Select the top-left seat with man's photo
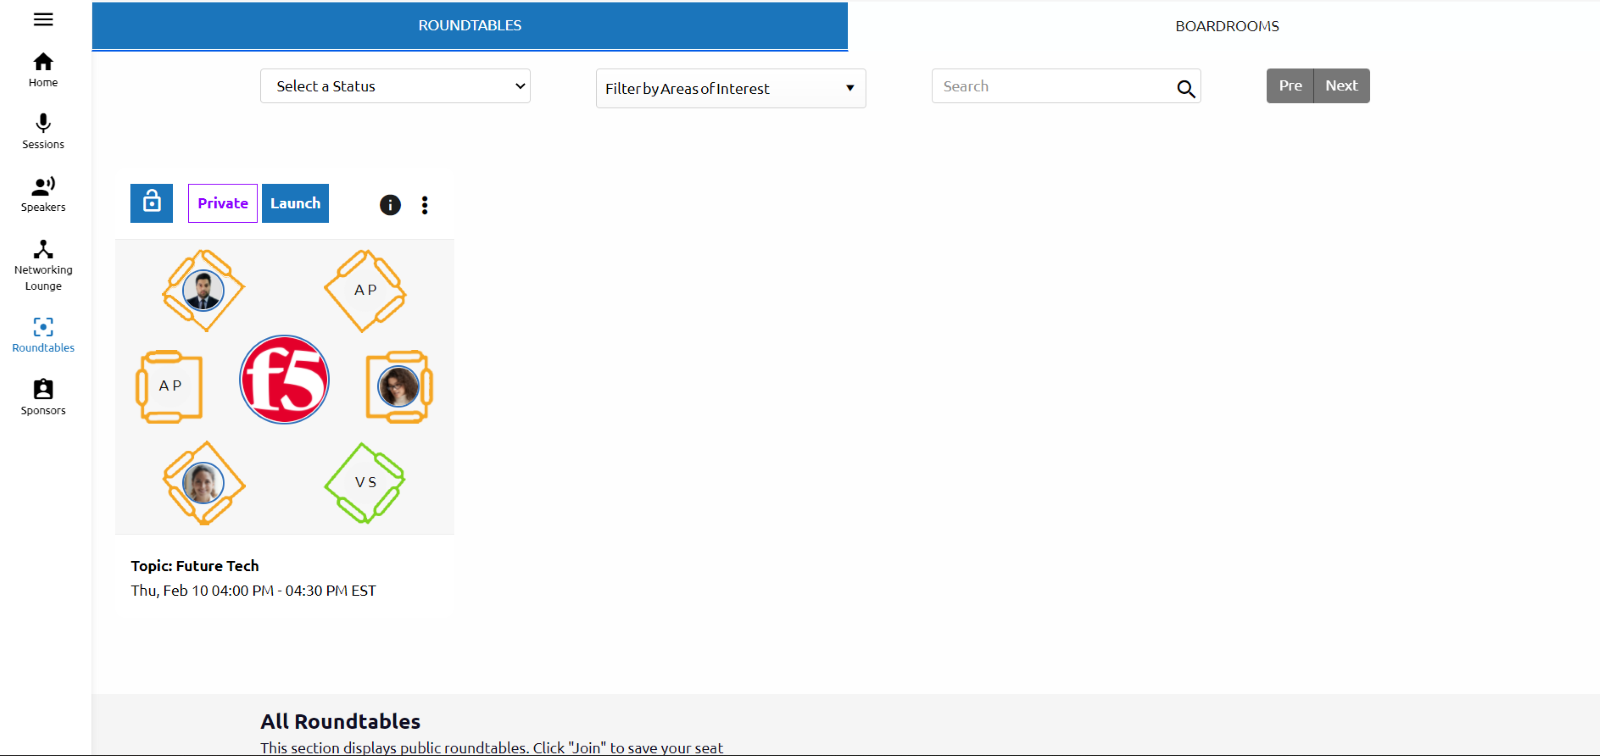 point(204,291)
